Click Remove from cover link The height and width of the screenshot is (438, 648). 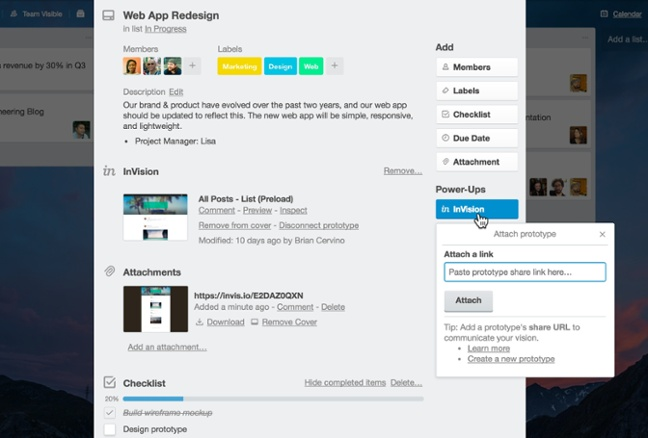click(235, 226)
